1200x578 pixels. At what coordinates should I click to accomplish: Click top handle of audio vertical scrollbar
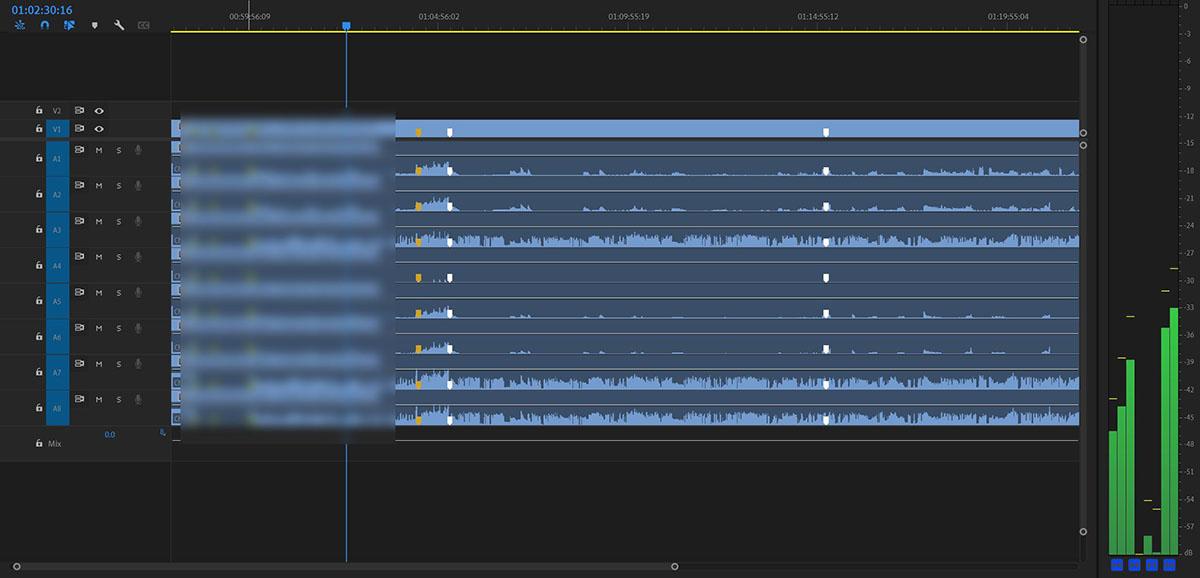(1084, 145)
